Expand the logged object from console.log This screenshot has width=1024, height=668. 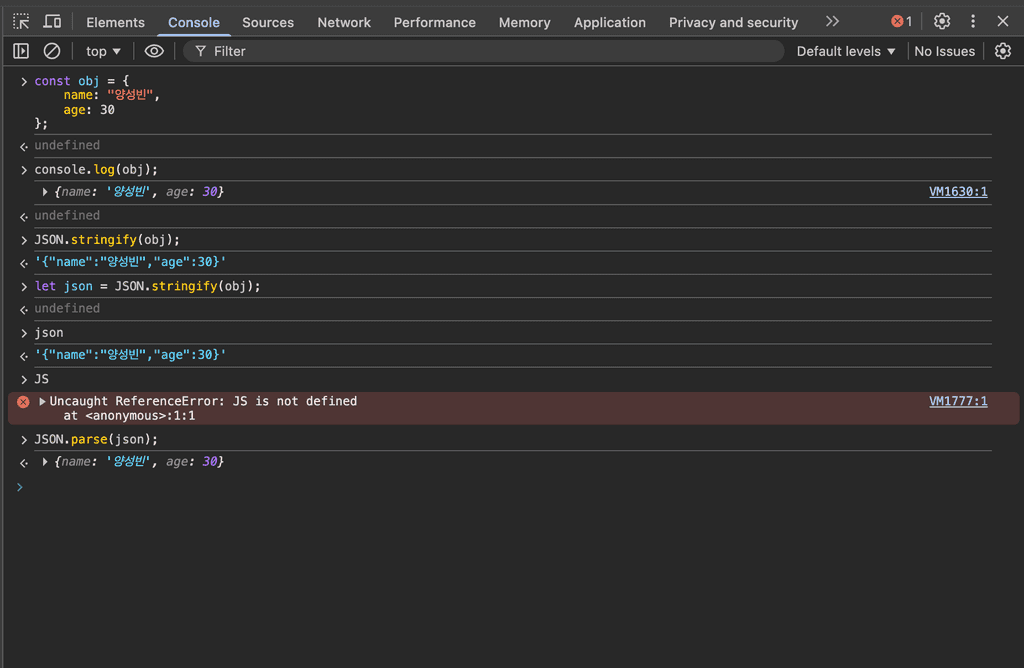click(x=45, y=192)
